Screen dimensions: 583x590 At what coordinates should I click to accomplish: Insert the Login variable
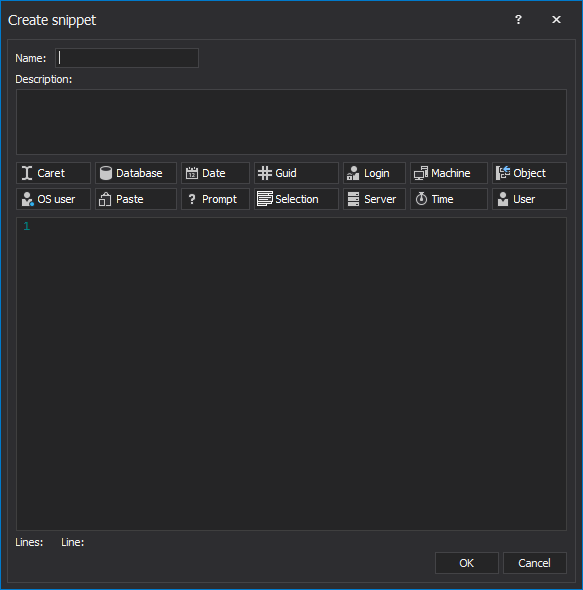pos(374,173)
